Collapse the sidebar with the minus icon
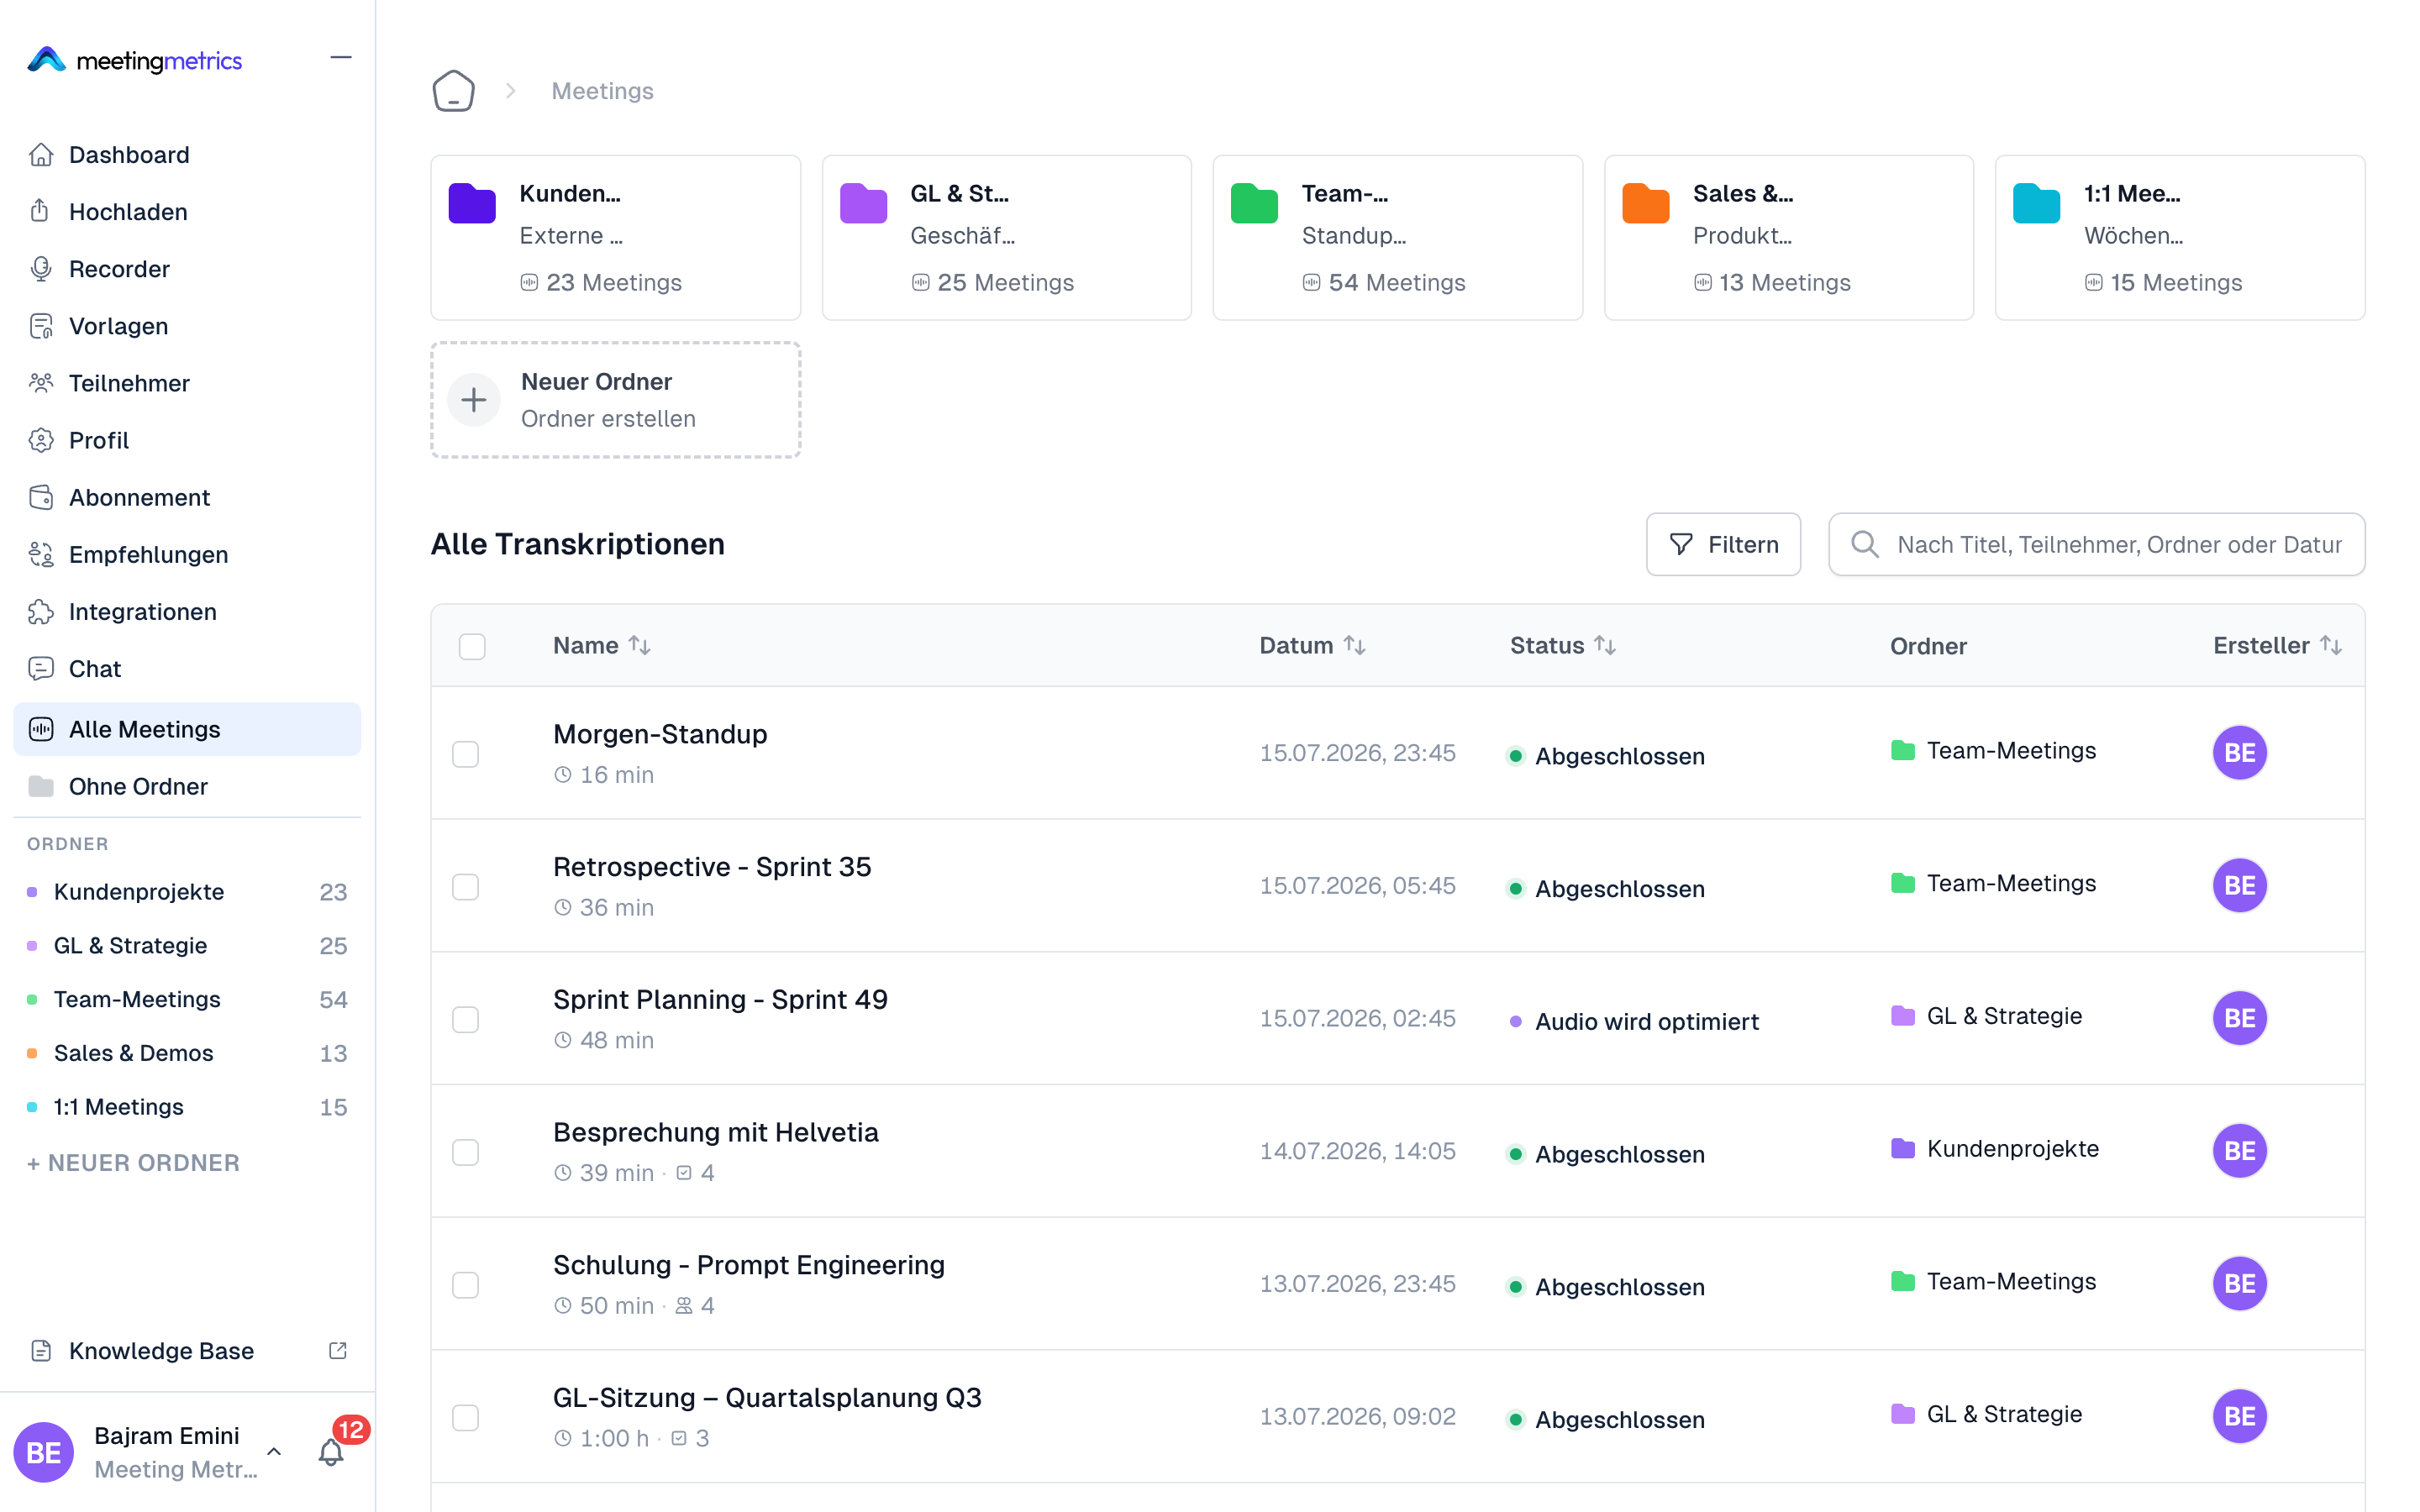The width and height of the screenshot is (2420, 1512). coord(341,58)
